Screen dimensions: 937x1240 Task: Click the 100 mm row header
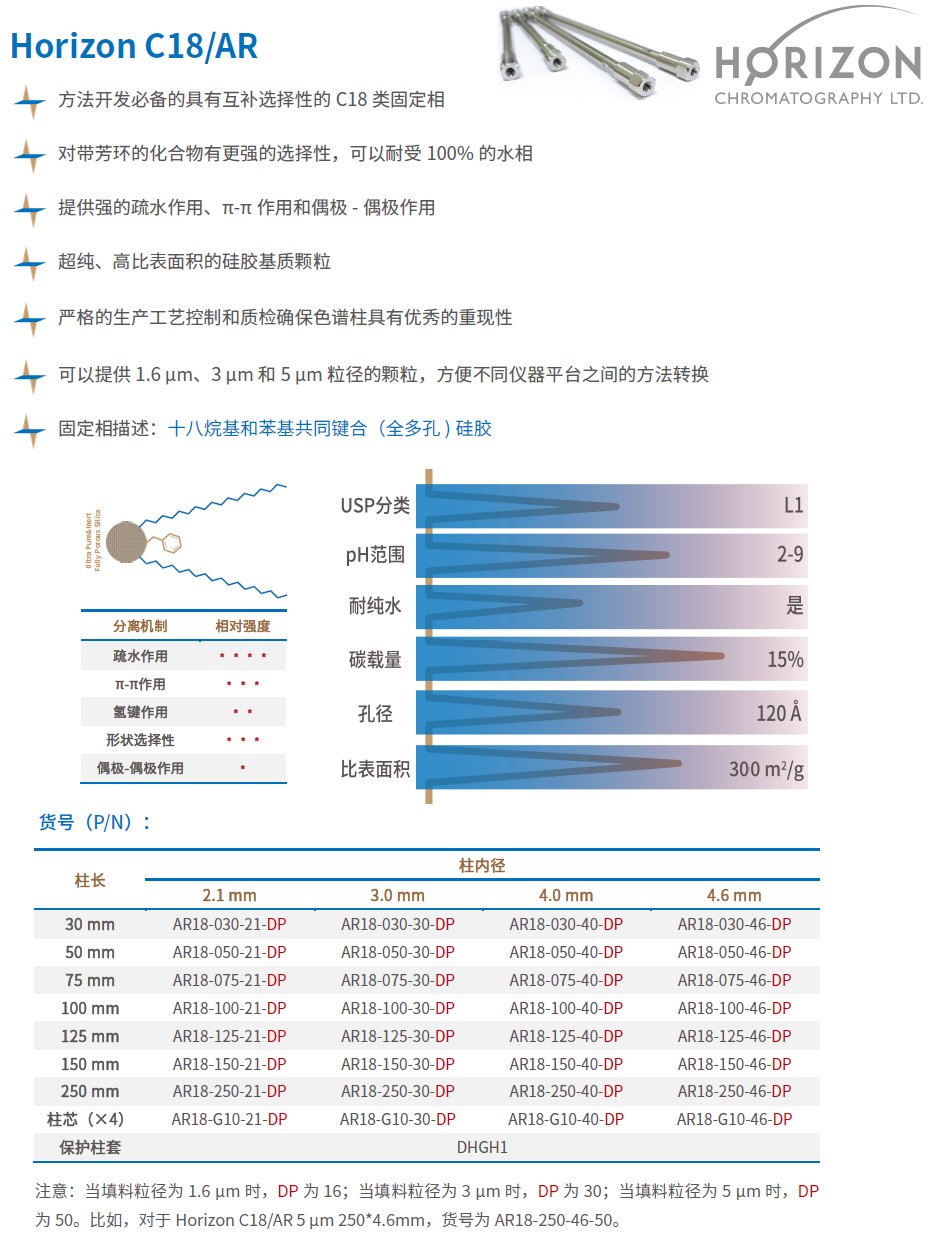(x=90, y=1008)
